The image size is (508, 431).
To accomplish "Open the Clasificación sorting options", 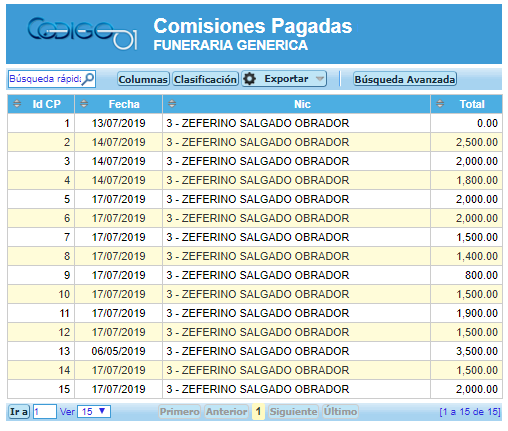I will click(x=205, y=79).
